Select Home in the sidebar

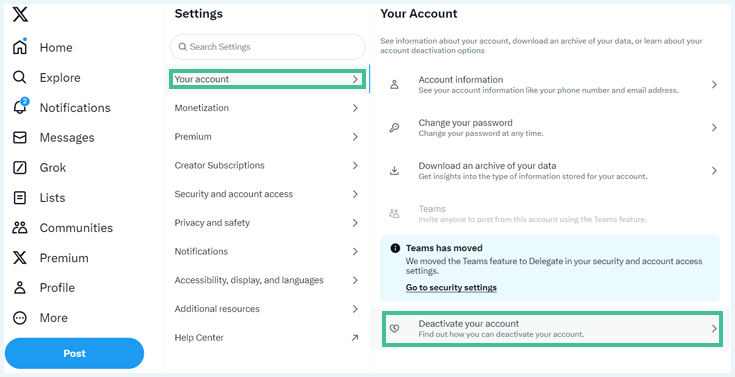[x=56, y=47]
